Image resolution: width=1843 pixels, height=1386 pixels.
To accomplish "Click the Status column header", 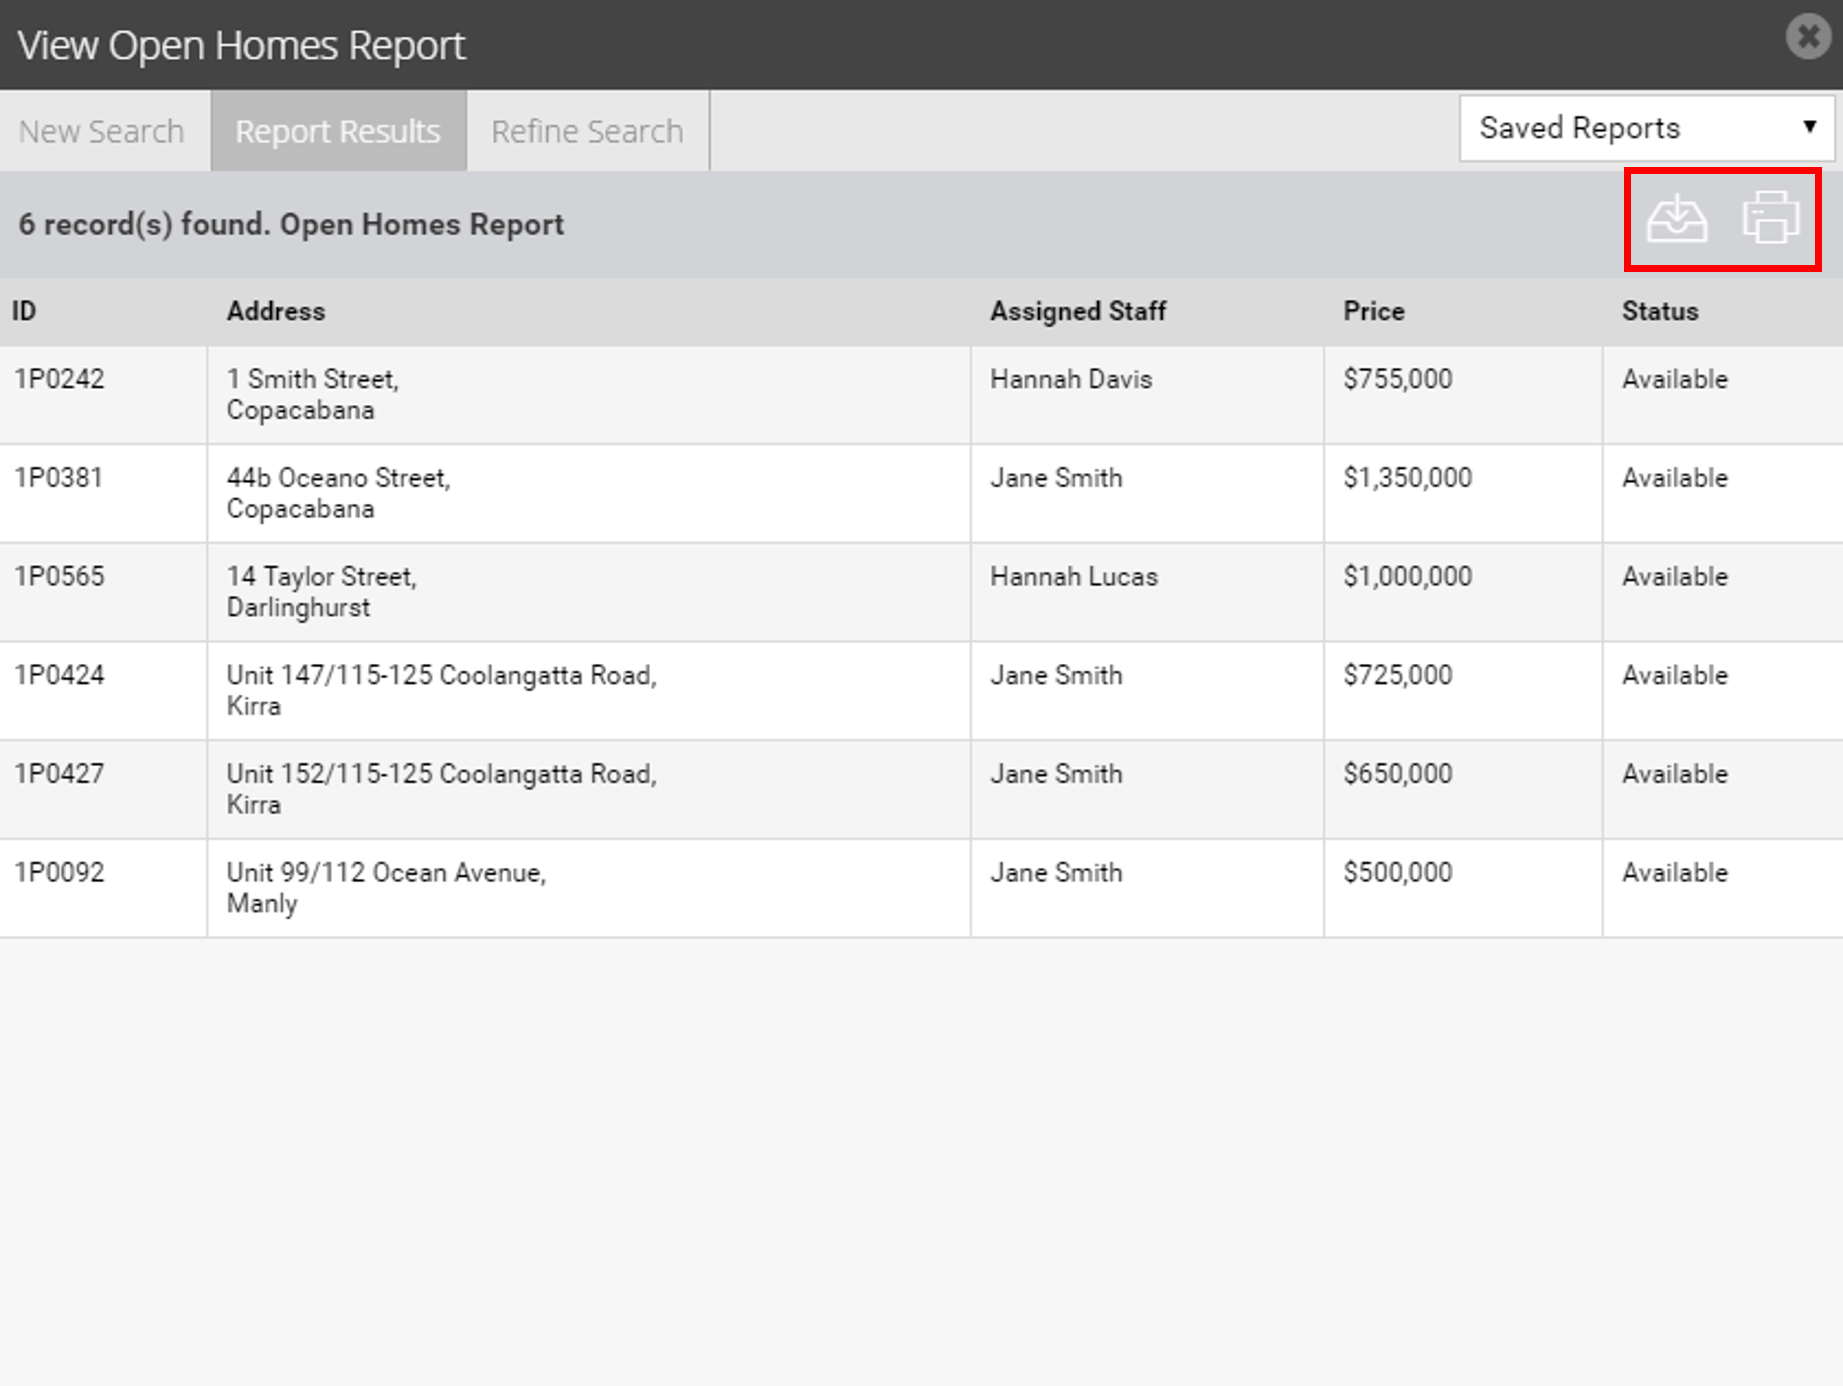I will coord(1660,311).
